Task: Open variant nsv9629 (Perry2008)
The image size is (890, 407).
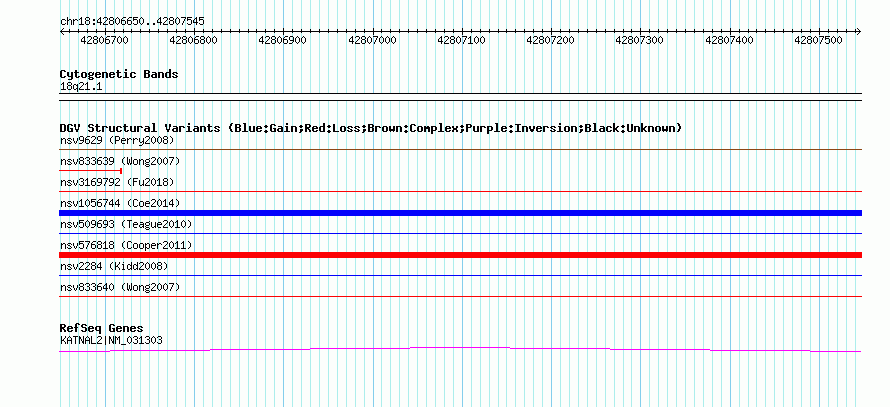Action: click(x=117, y=140)
